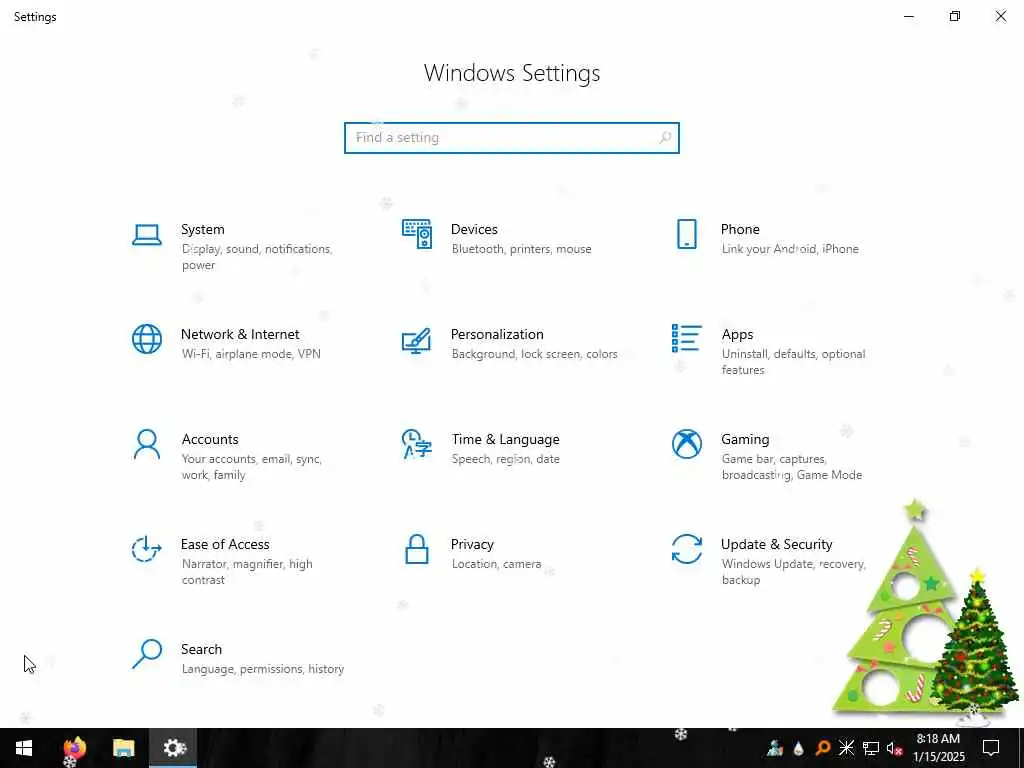This screenshot has height=768, width=1024.
Task: Open the Search magnifier category icon
Action: coord(147,654)
